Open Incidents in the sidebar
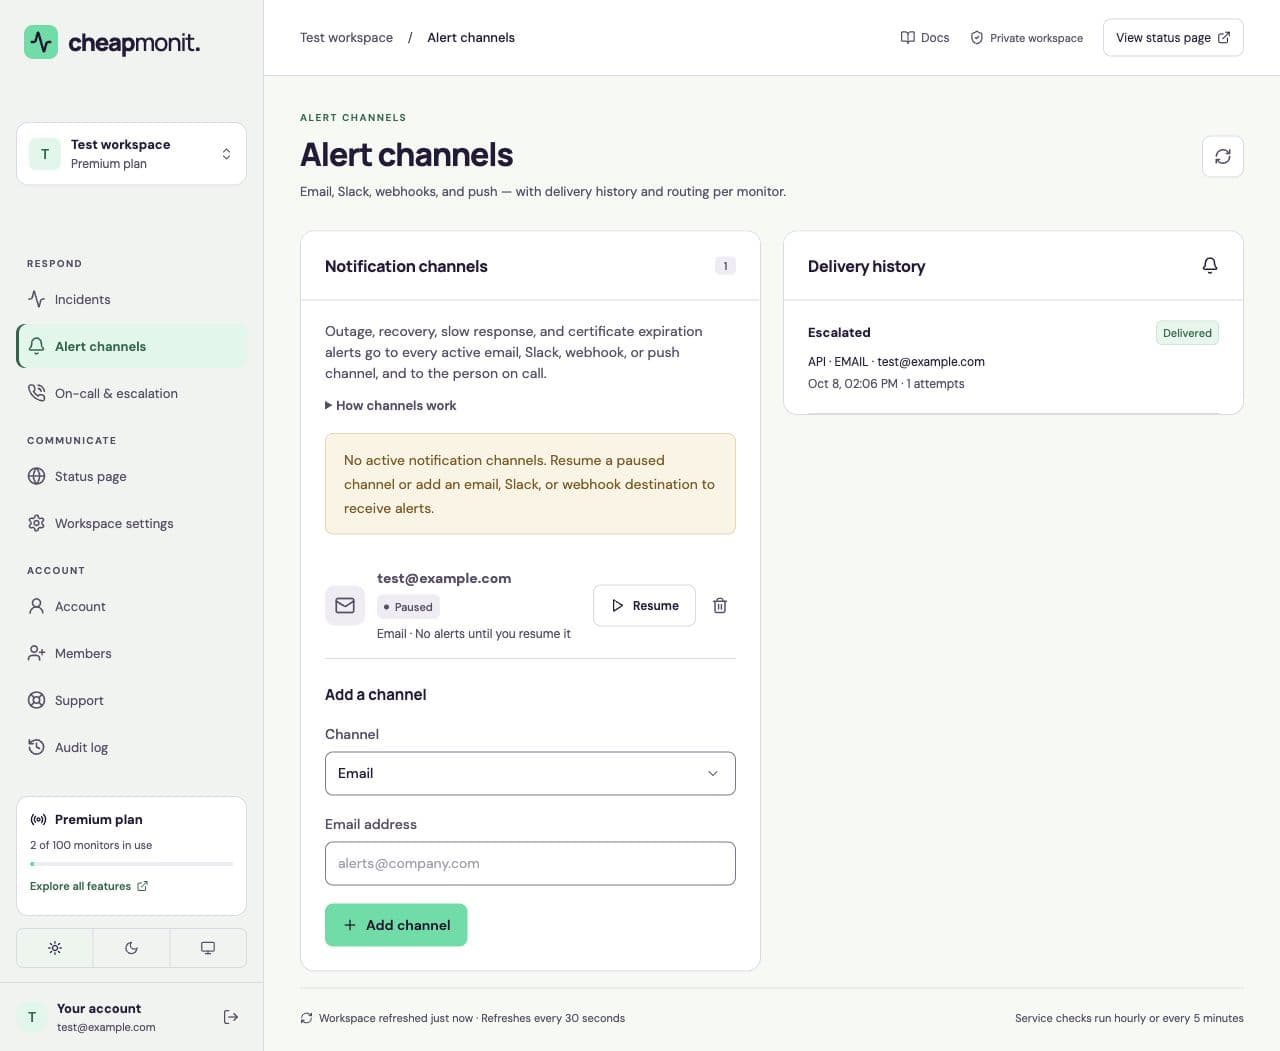 pos(131,299)
